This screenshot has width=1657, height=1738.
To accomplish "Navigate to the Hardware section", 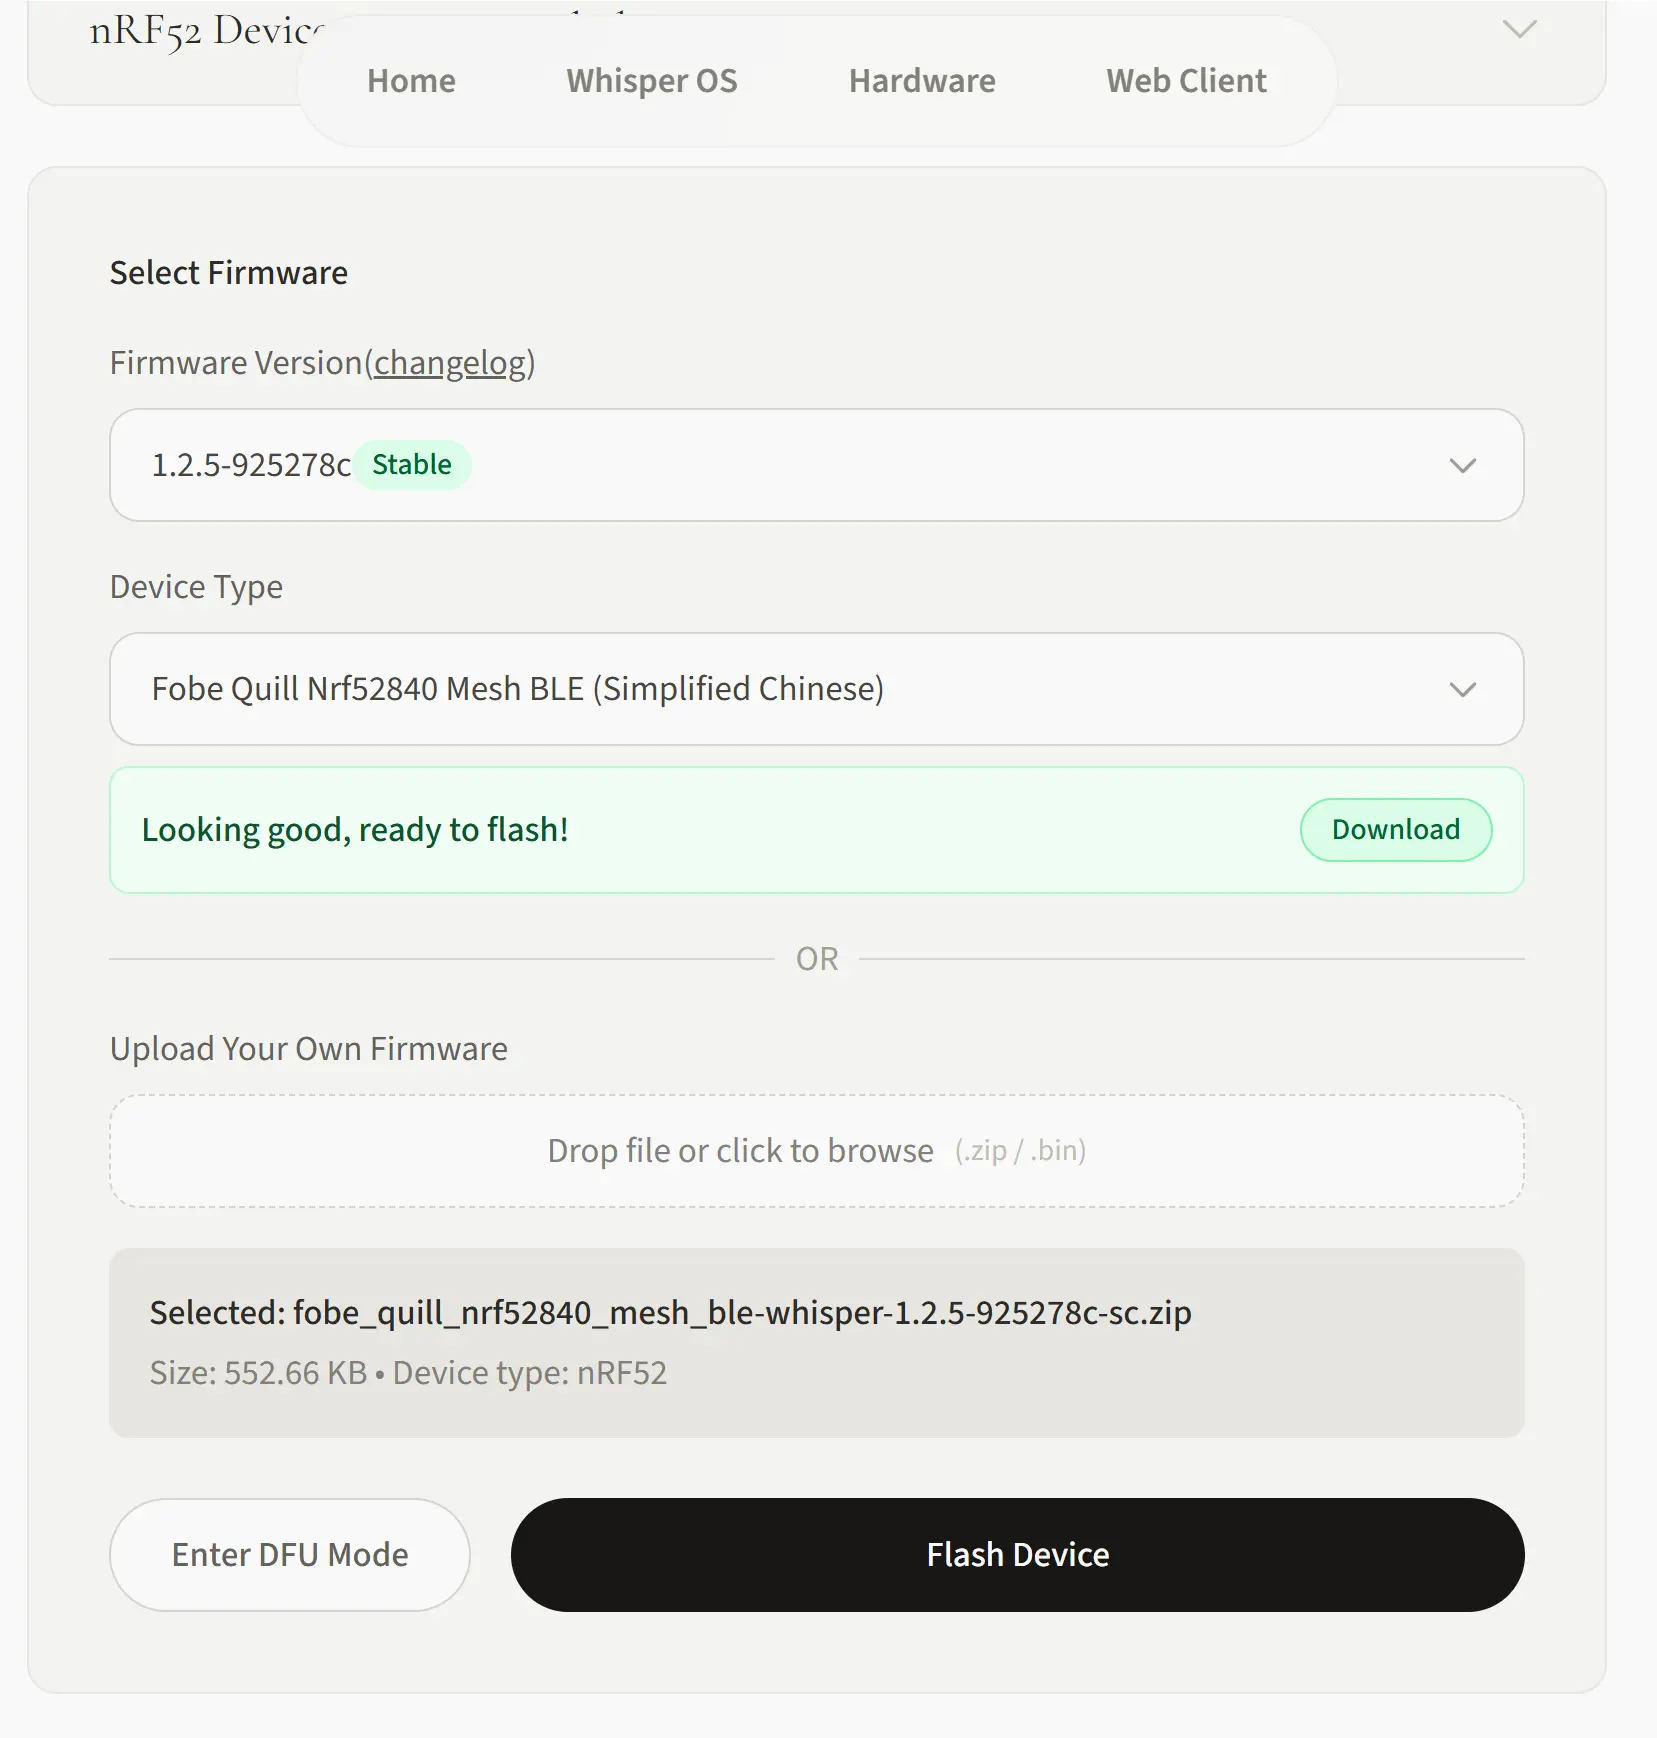I will [921, 80].
